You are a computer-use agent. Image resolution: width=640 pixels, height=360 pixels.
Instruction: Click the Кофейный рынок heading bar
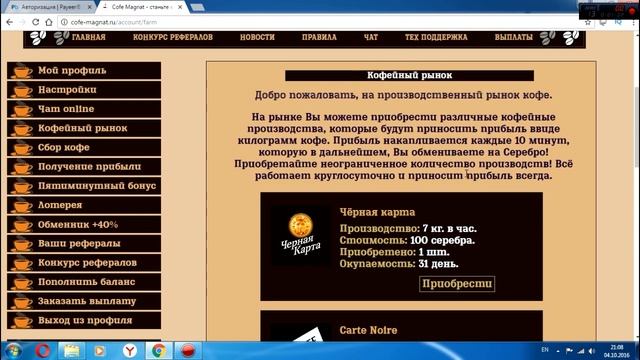point(409,76)
